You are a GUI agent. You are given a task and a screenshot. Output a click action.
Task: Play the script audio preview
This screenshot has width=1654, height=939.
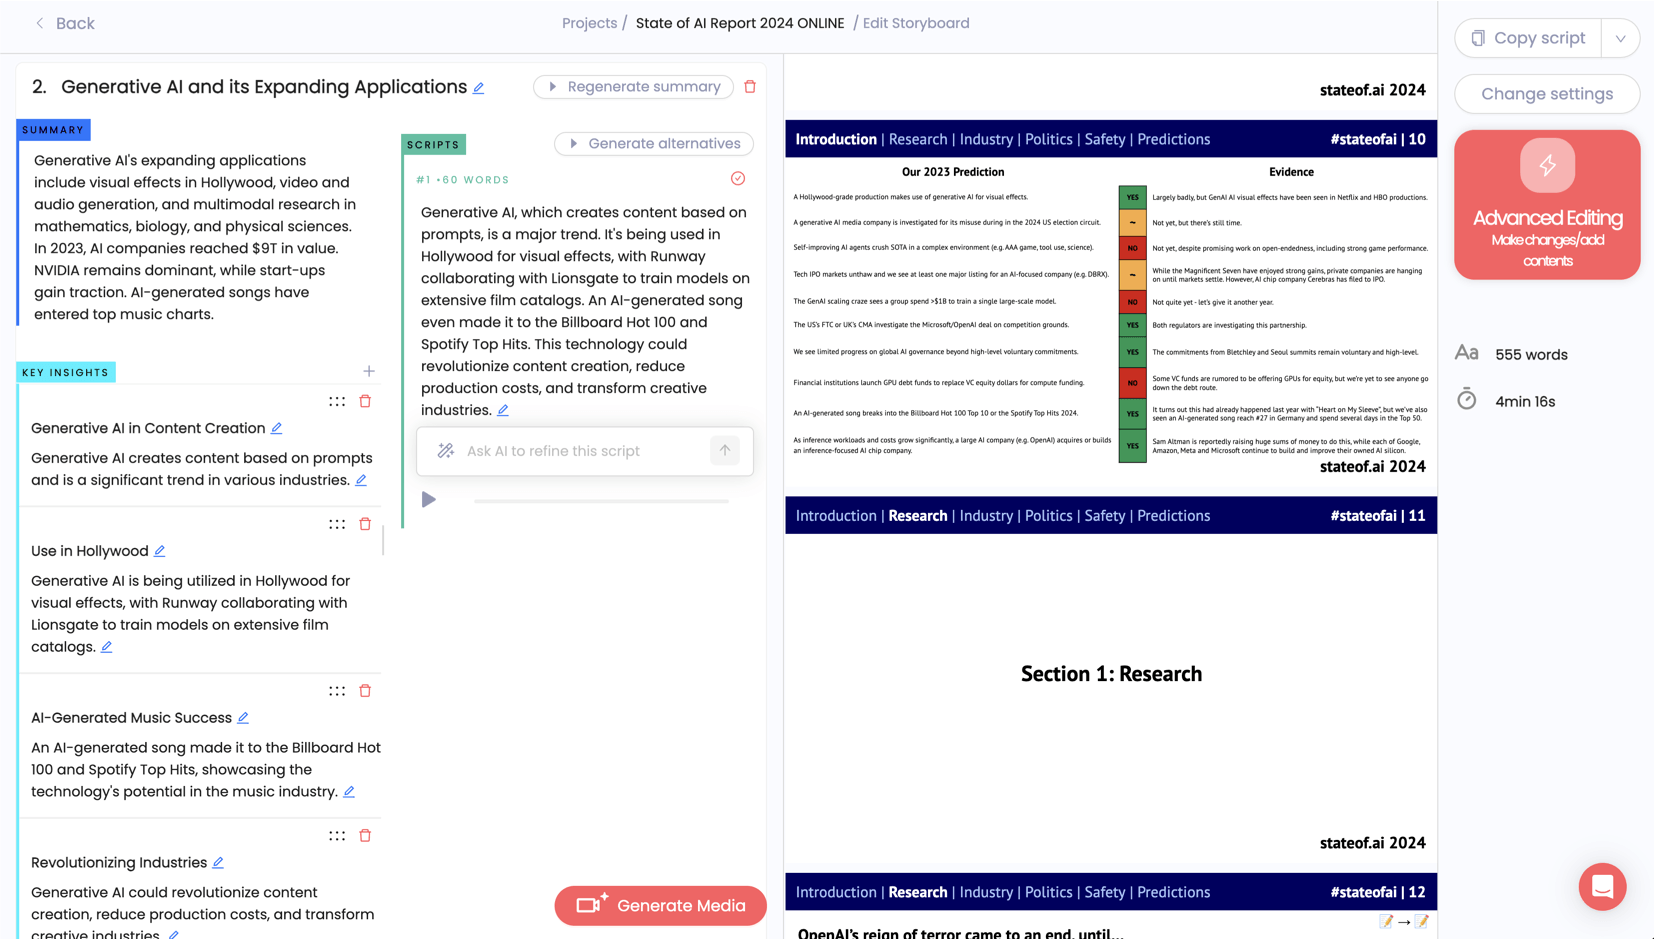click(429, 500)
